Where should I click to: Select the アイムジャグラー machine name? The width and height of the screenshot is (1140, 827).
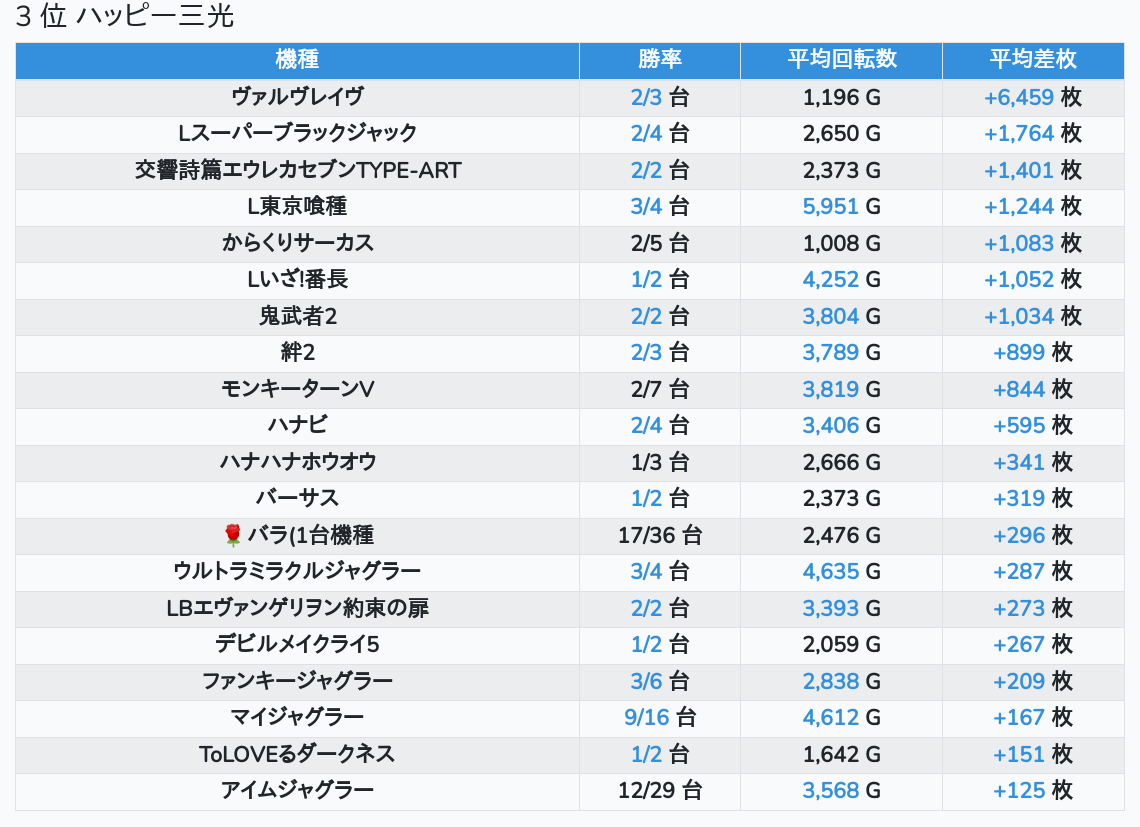297,791
